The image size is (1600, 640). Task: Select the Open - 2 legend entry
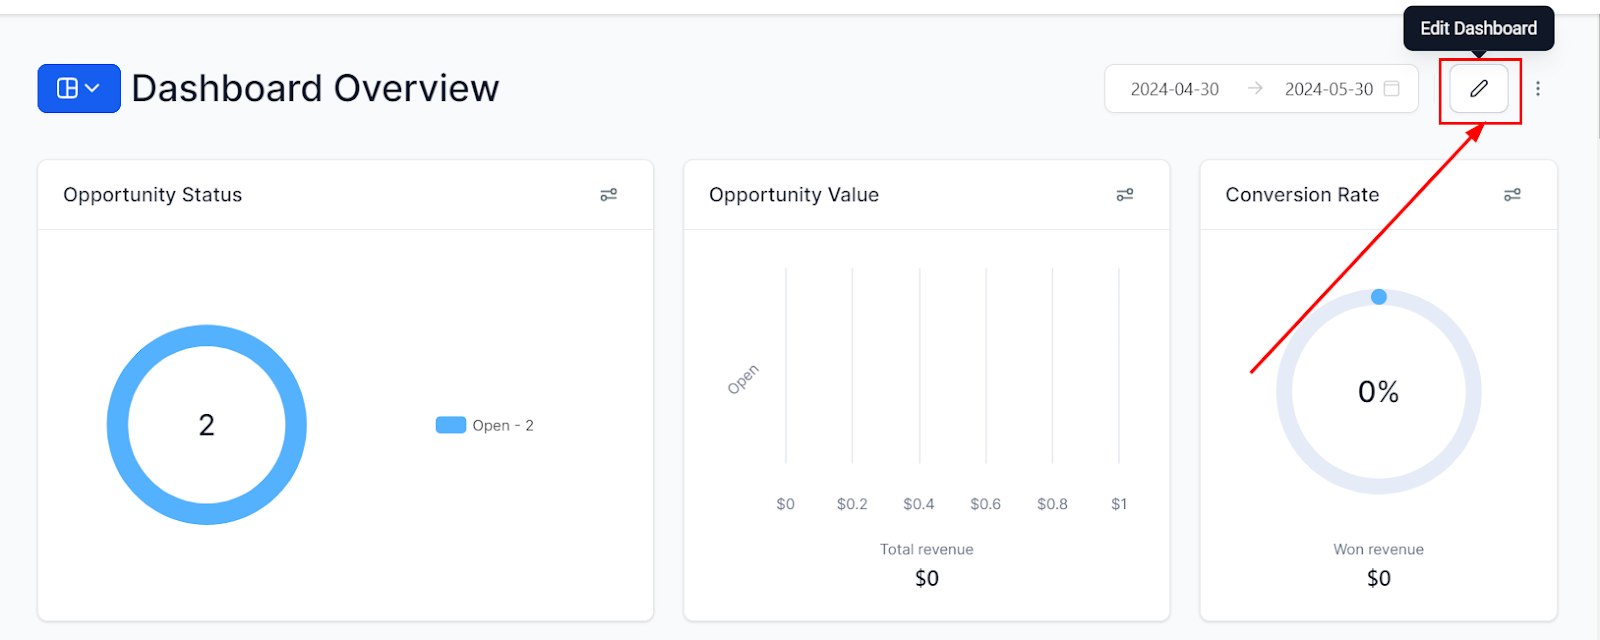502,425
